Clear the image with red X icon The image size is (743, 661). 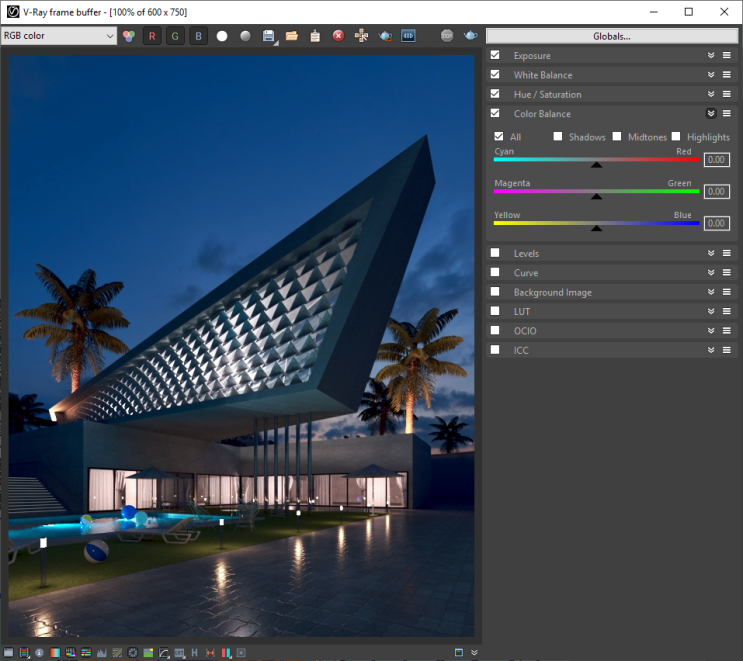[338, 36]
